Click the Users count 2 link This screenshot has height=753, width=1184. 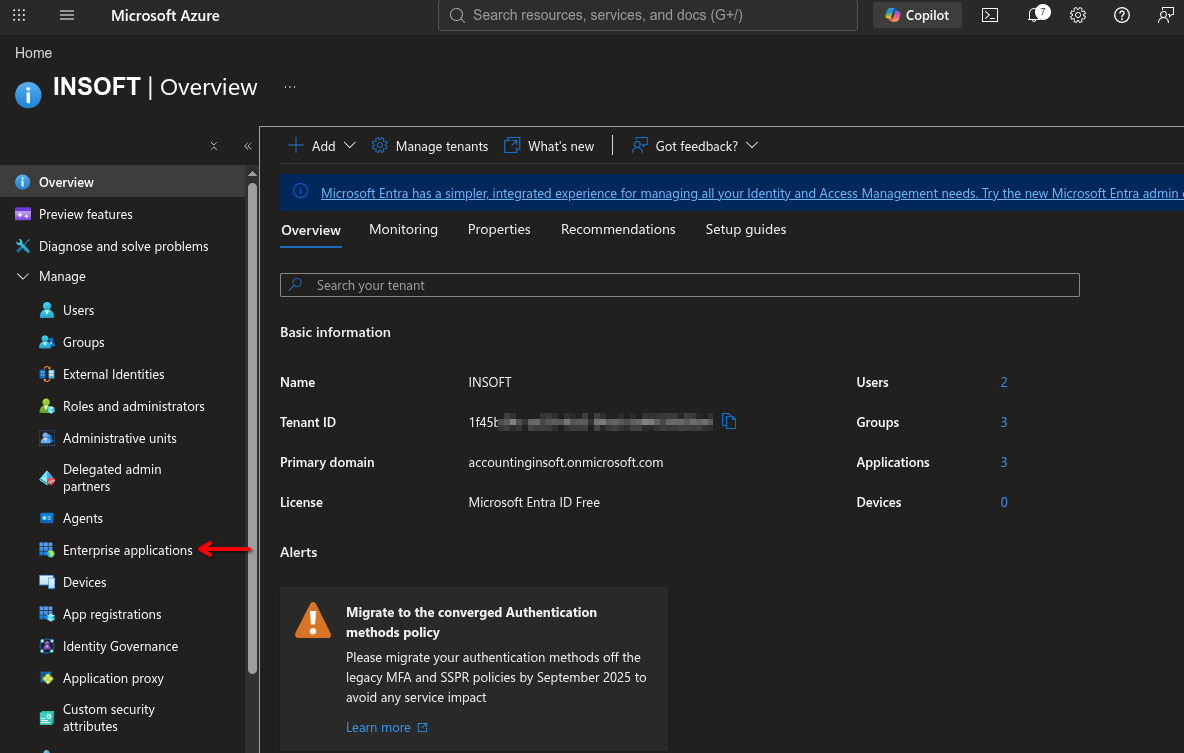1004,382
